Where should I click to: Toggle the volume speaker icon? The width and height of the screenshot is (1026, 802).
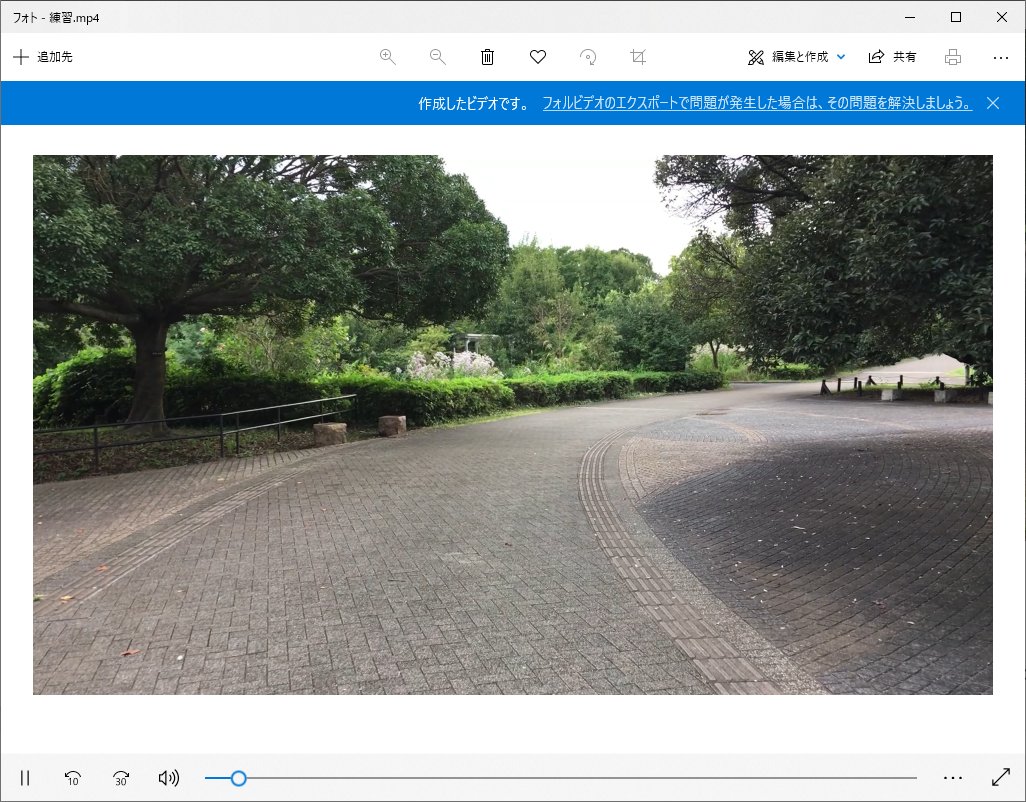169,778
